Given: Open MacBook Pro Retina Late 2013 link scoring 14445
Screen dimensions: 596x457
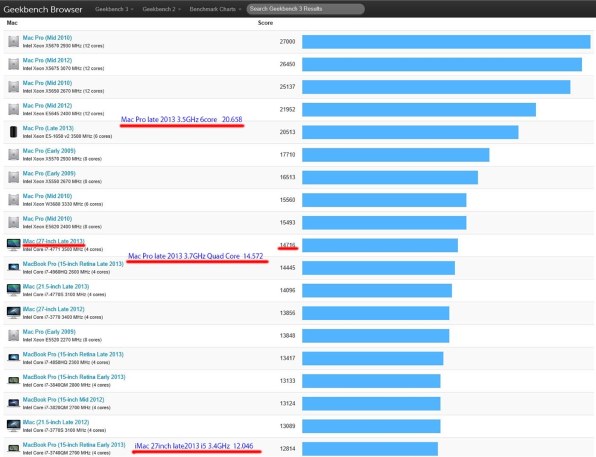Looking at the screenshot, I should pos(73,264).
